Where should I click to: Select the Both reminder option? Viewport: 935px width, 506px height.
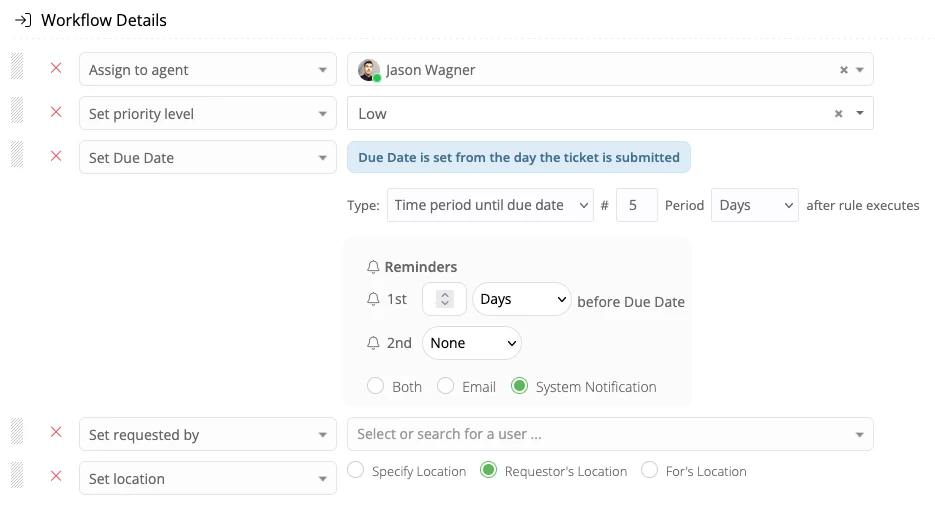(376, 386)
